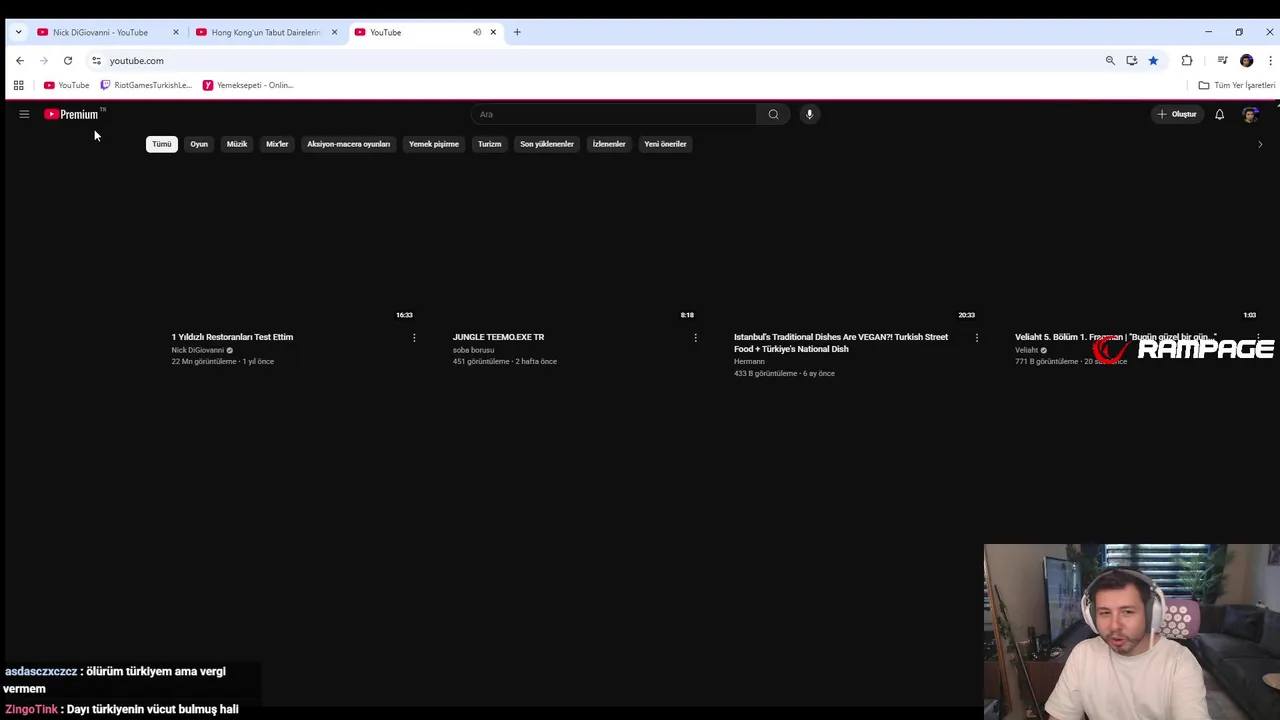
Task: Open options for Istanbul's Traditional Dishes video
Action: tap(977, 338)
